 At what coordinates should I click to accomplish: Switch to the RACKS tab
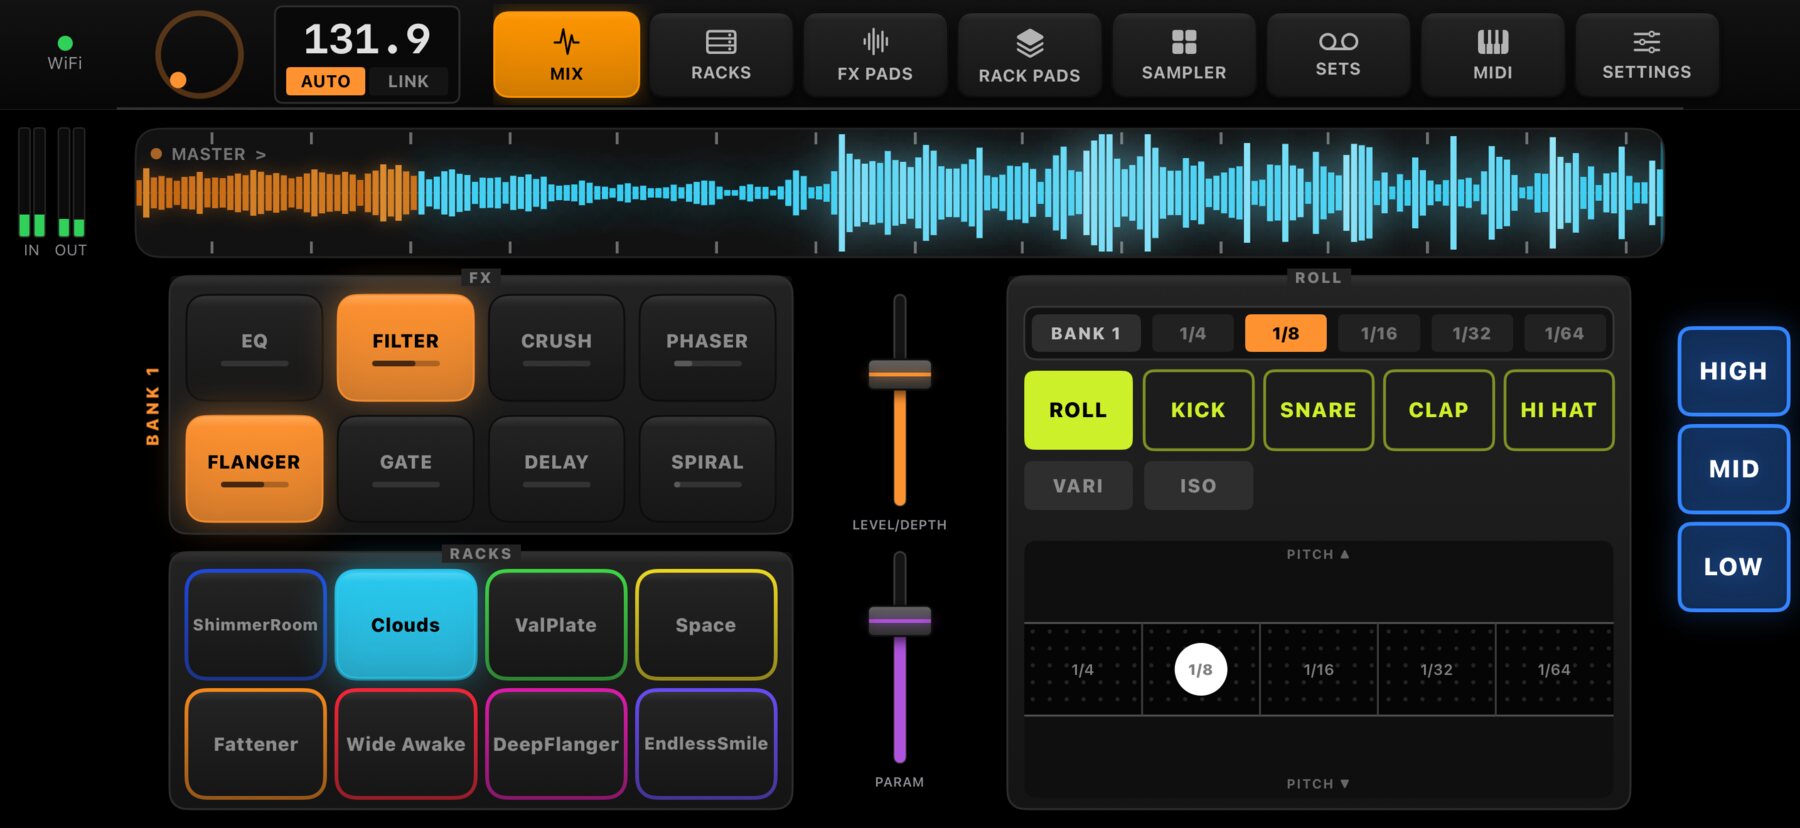tap(721, 55)
